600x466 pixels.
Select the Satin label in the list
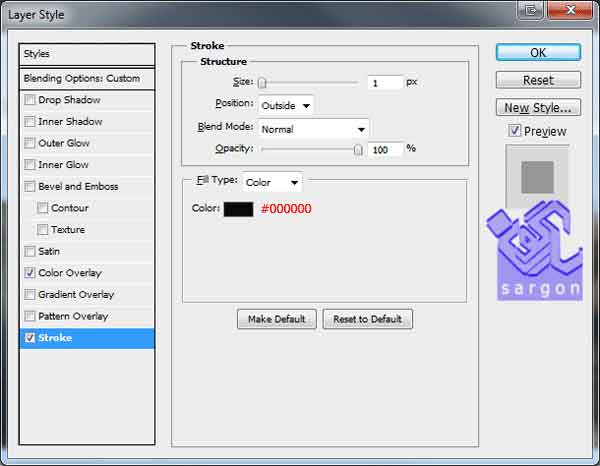click(49, 251)
